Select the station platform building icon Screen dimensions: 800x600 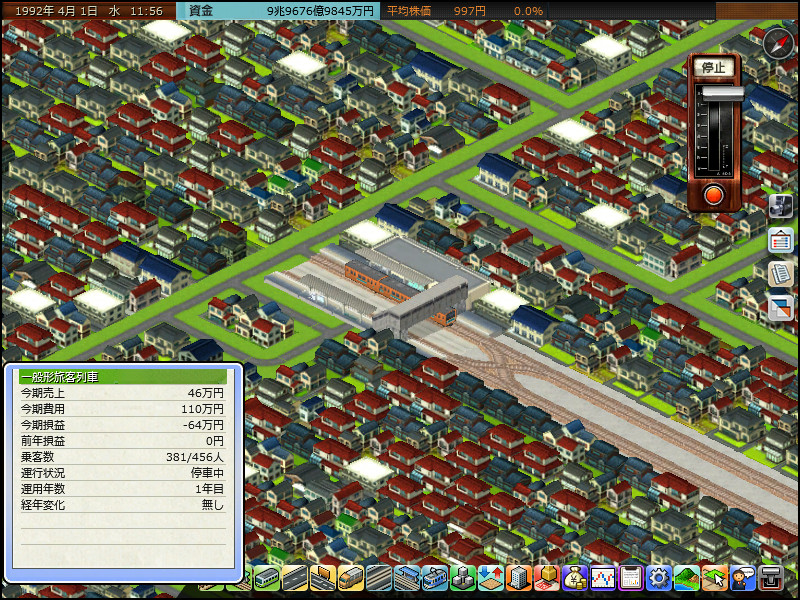[407, 578]
